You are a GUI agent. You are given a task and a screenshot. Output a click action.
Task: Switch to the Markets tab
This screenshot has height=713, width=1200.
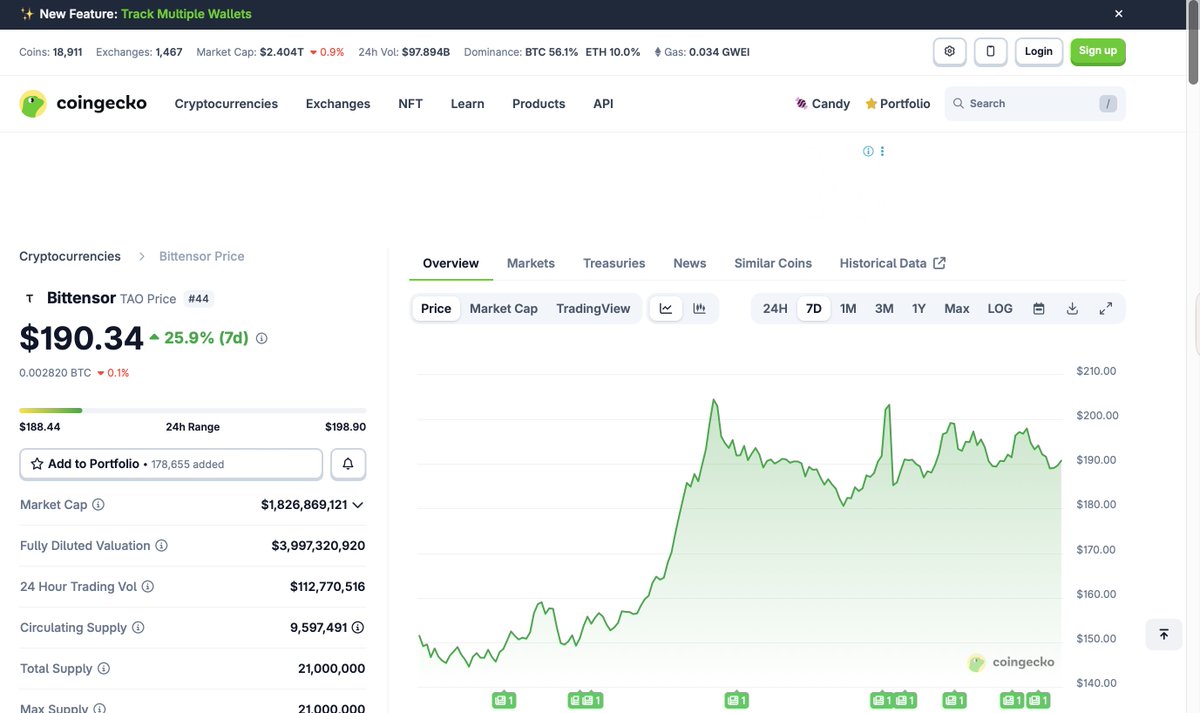[531, 263]
